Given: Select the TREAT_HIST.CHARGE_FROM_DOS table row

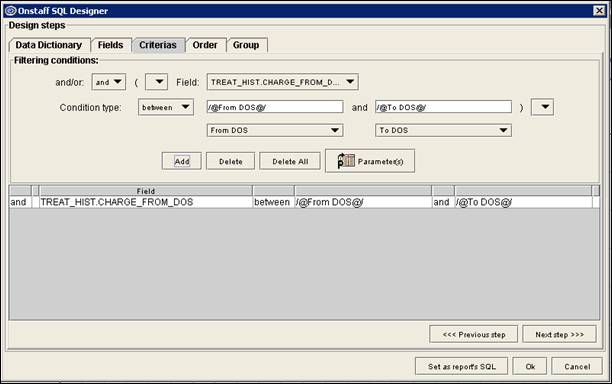Looking at the screenshot, I should (304, 202).
